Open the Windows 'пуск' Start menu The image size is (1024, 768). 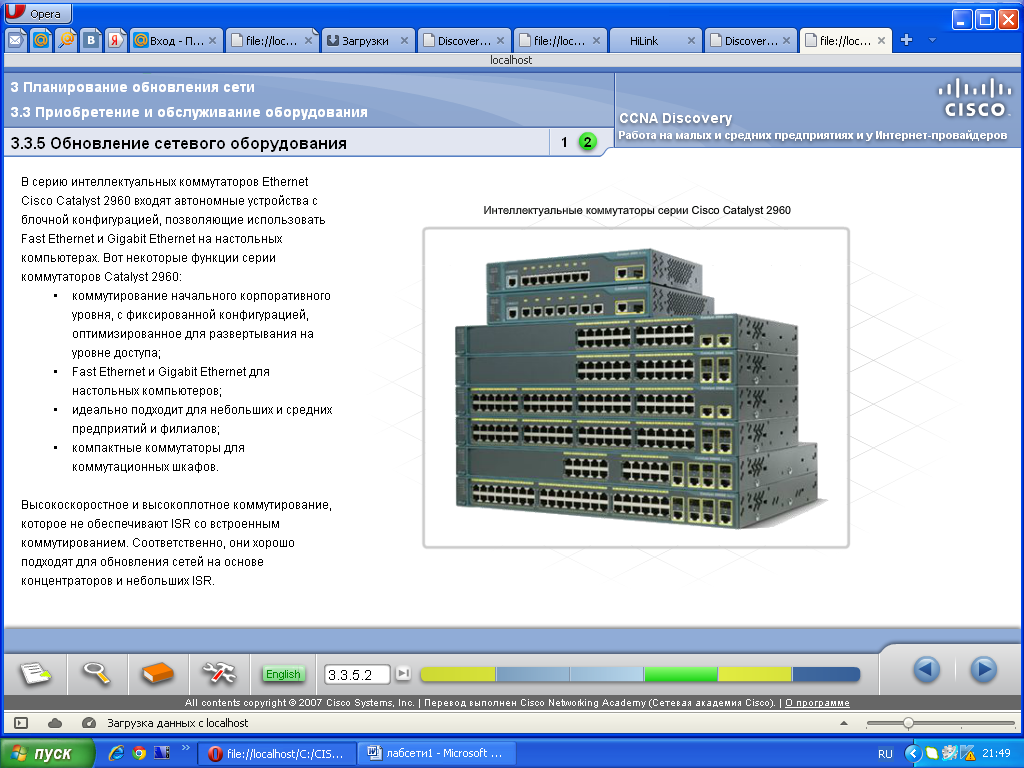(47, 754)
